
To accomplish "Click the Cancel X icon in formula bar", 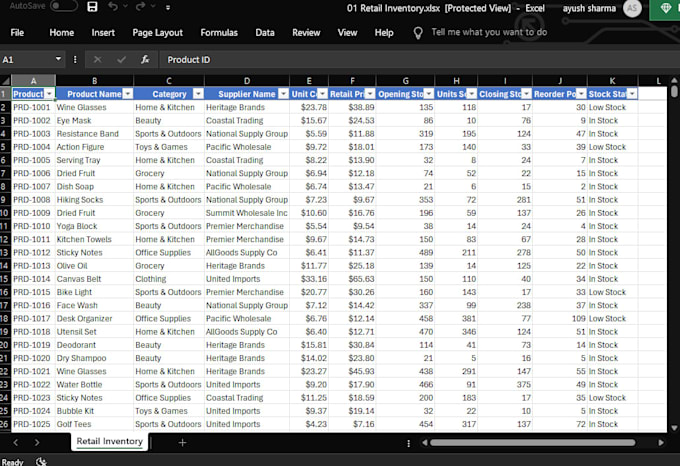I will click(98, 60).
